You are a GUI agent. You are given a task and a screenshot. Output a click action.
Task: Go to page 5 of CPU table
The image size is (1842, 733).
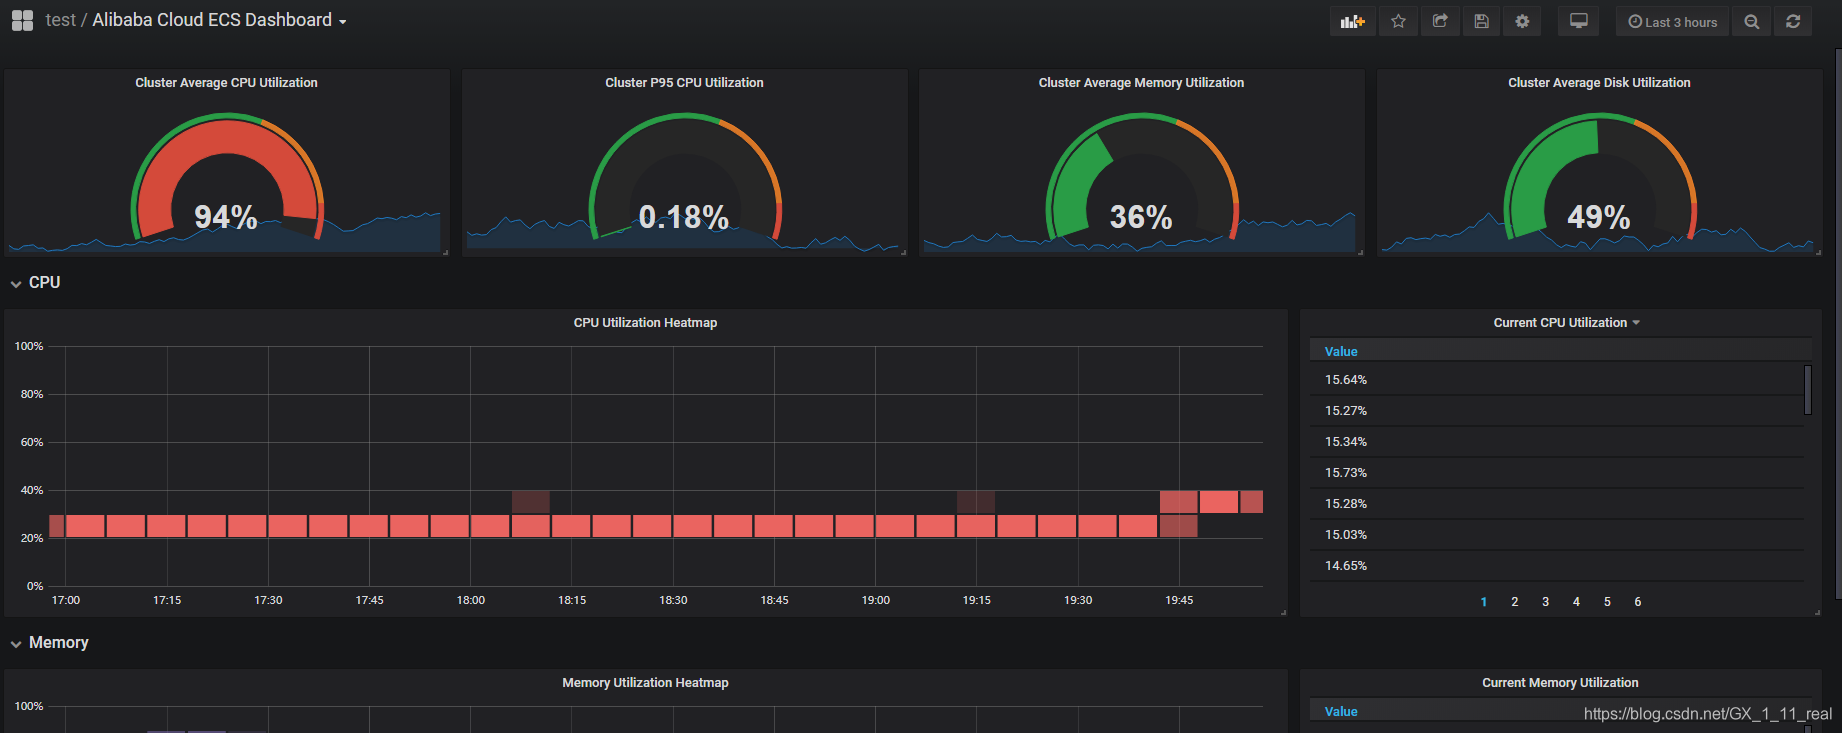point(1607,601)
